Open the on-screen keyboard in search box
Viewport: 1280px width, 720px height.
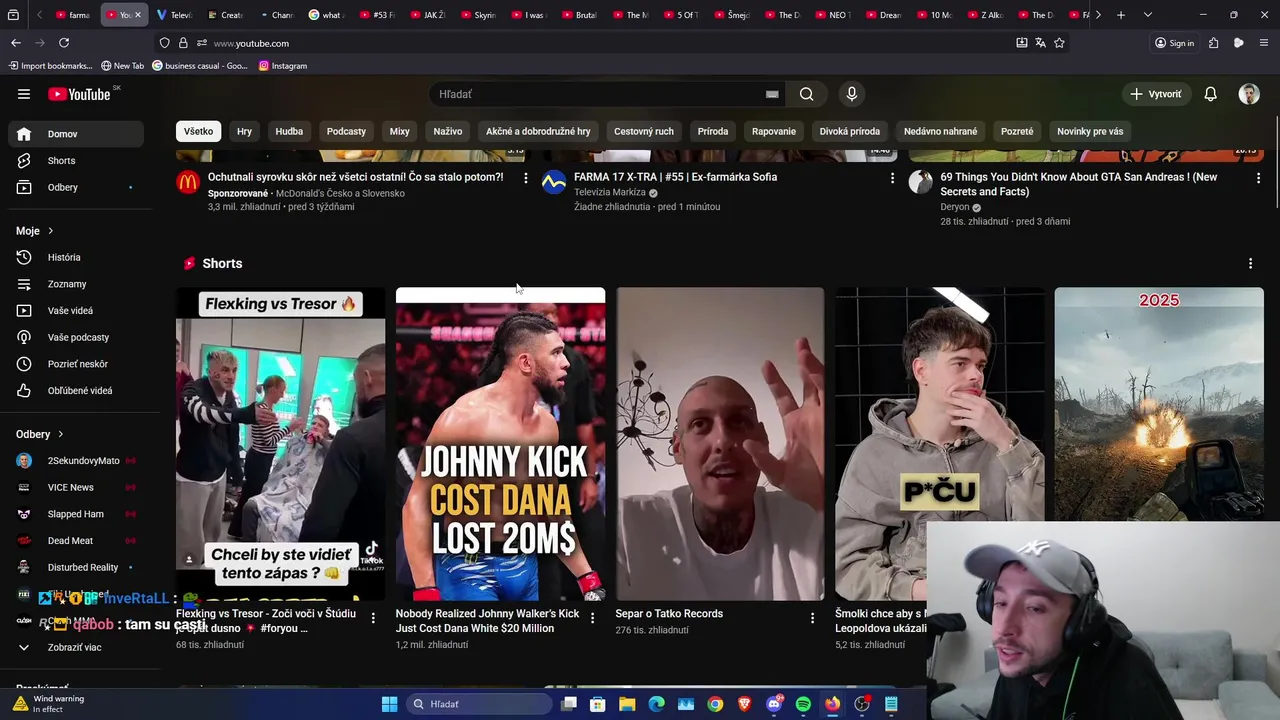point(772,94)
